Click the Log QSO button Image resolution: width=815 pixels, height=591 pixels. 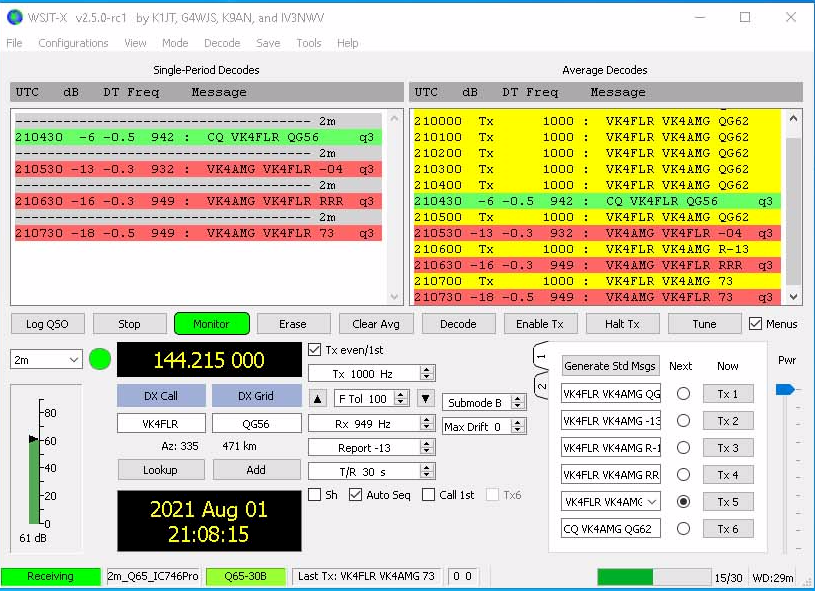[47, 324]
